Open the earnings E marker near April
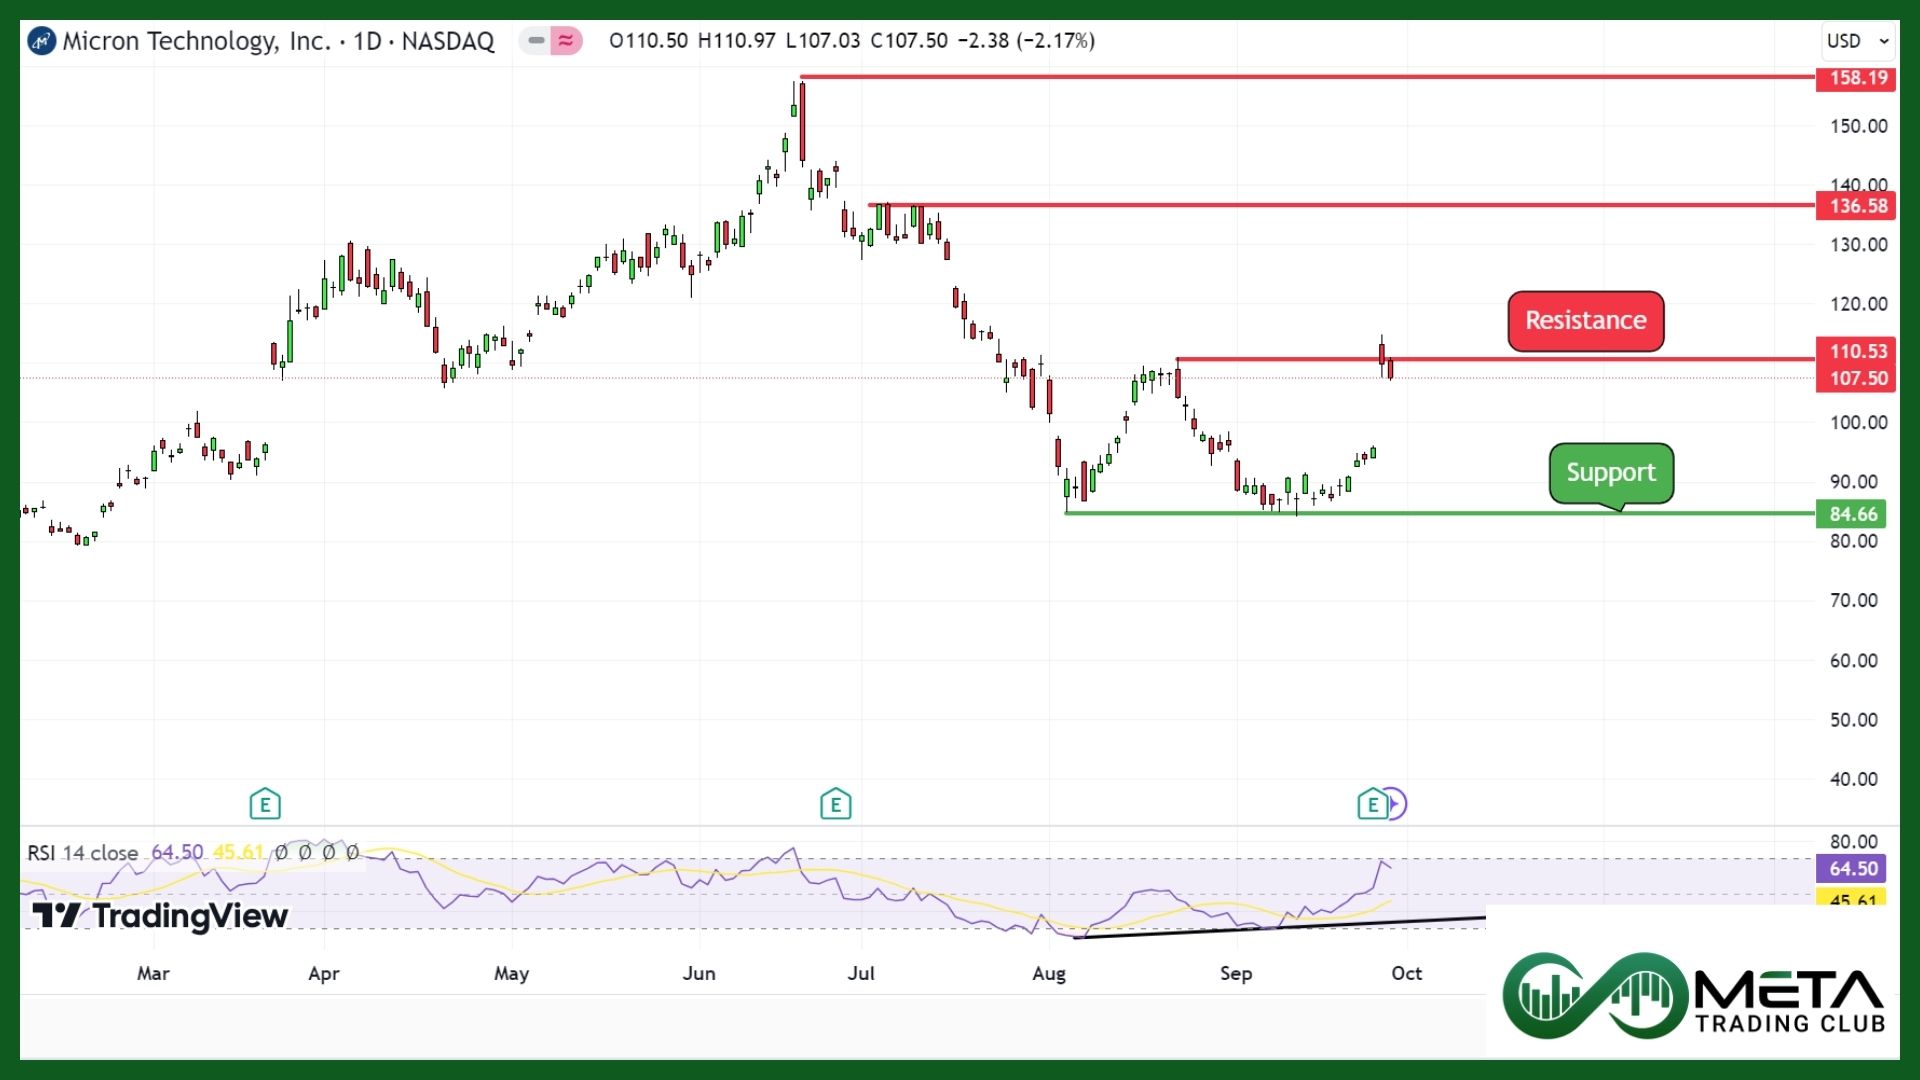1920x1080 pixels. tap(265, 804)
